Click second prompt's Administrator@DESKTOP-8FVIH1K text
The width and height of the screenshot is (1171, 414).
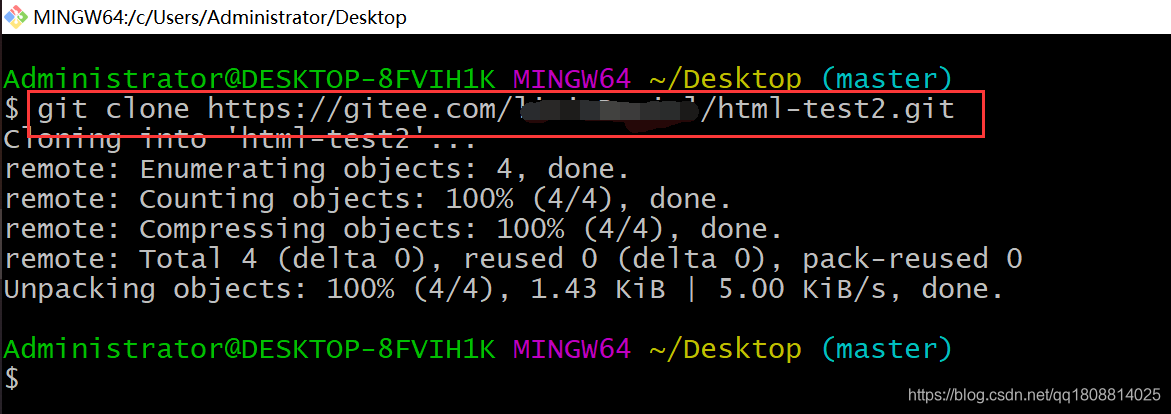pos(249,348)
